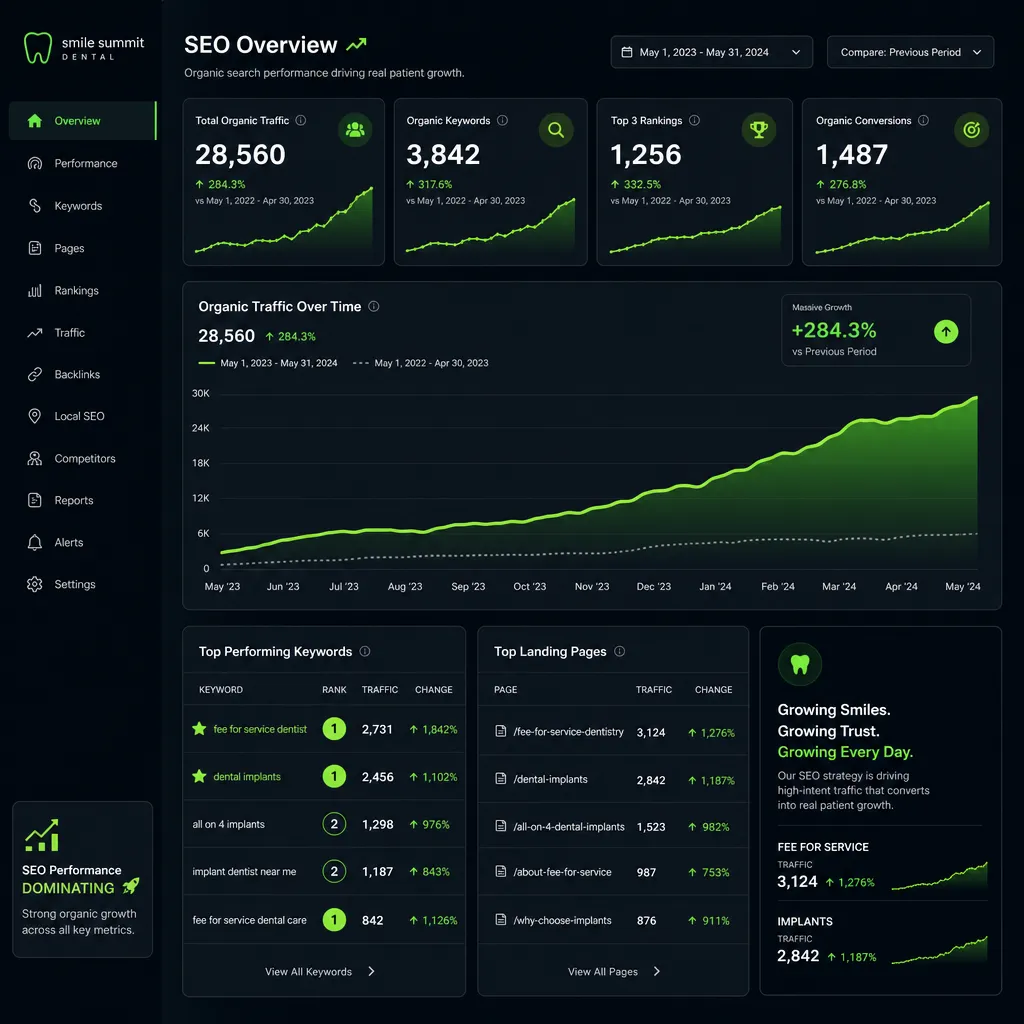Screen dimensions: 1024x1024
Task: Click the Local SEO pin icon
Action: [35, 416]
